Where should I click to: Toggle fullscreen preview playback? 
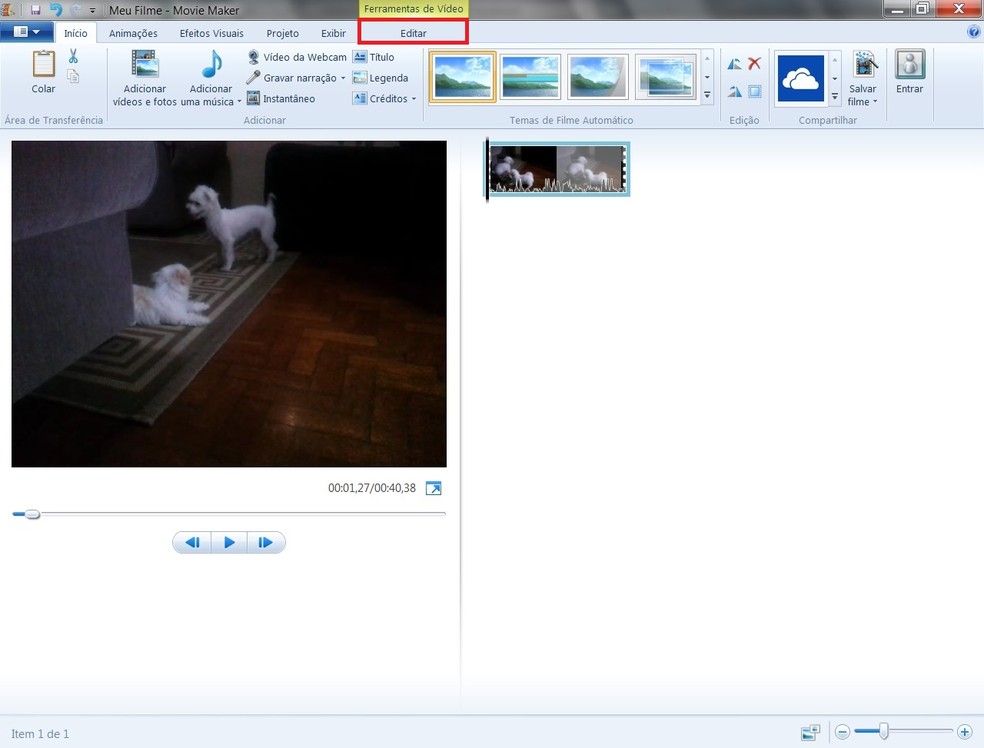(433, 488)
